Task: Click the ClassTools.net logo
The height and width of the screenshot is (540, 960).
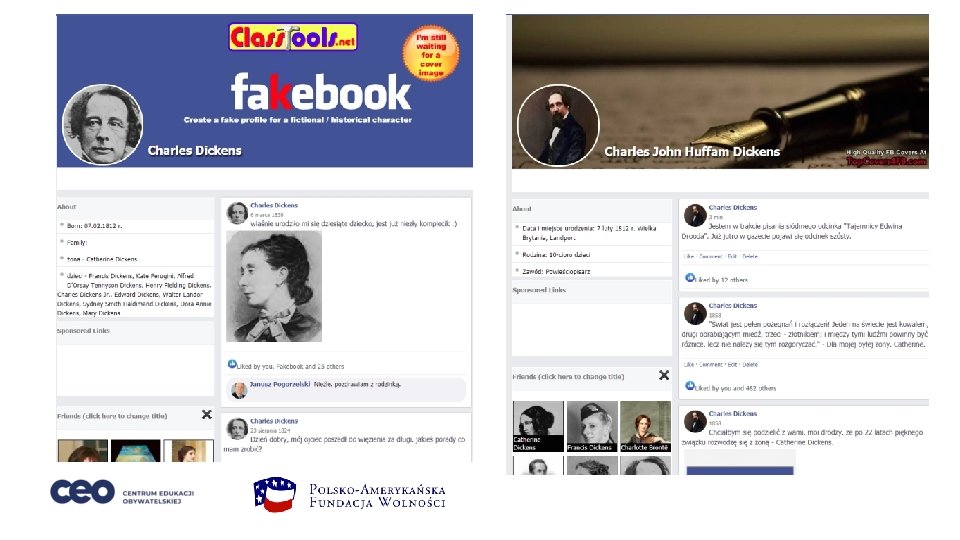Action: pos(293,37)
